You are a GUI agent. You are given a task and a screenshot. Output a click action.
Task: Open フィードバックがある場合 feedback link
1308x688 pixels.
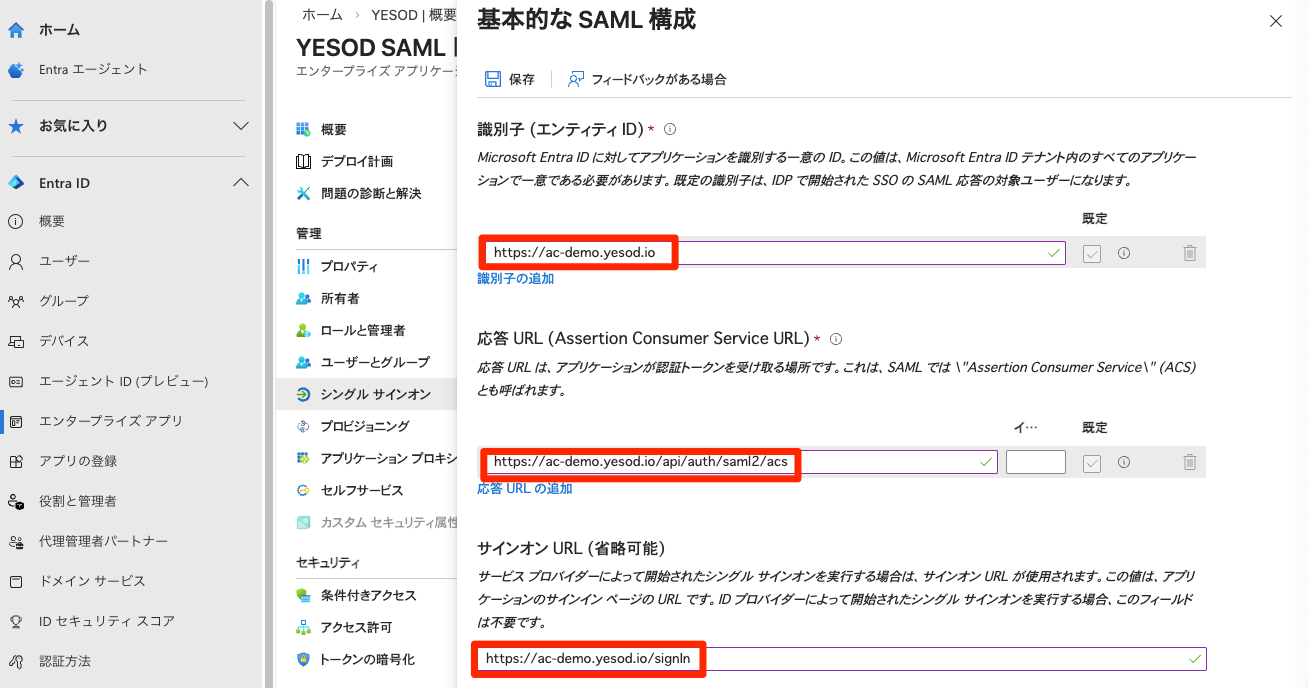tap(647, 79)
